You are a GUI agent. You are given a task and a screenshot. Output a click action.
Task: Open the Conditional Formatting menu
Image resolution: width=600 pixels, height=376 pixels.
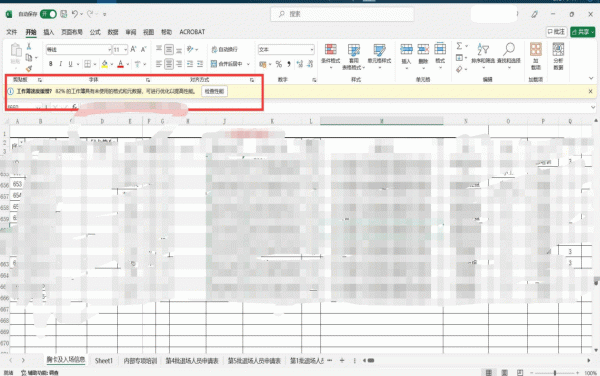pyautogui.click(x=331, y=56)
